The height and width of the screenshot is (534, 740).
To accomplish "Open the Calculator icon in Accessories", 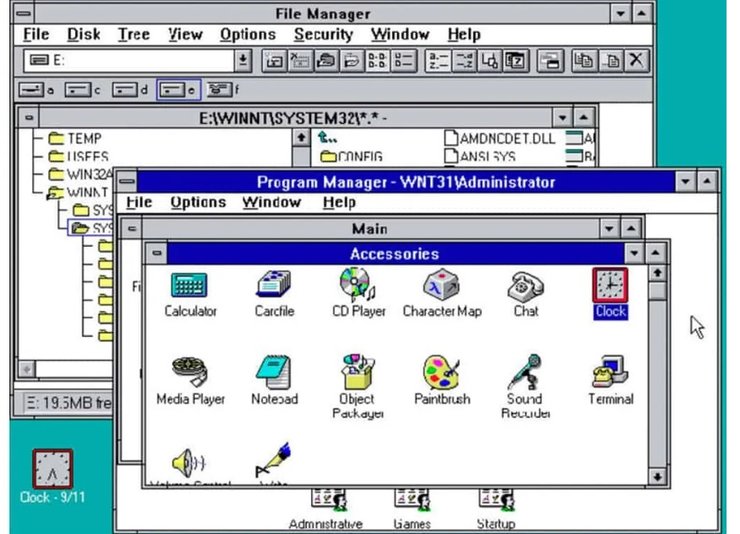I will (x=190, y=285).
